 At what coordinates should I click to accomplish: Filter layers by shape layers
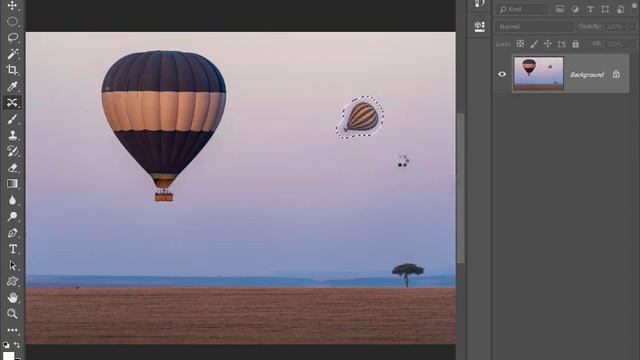[605, 9]
